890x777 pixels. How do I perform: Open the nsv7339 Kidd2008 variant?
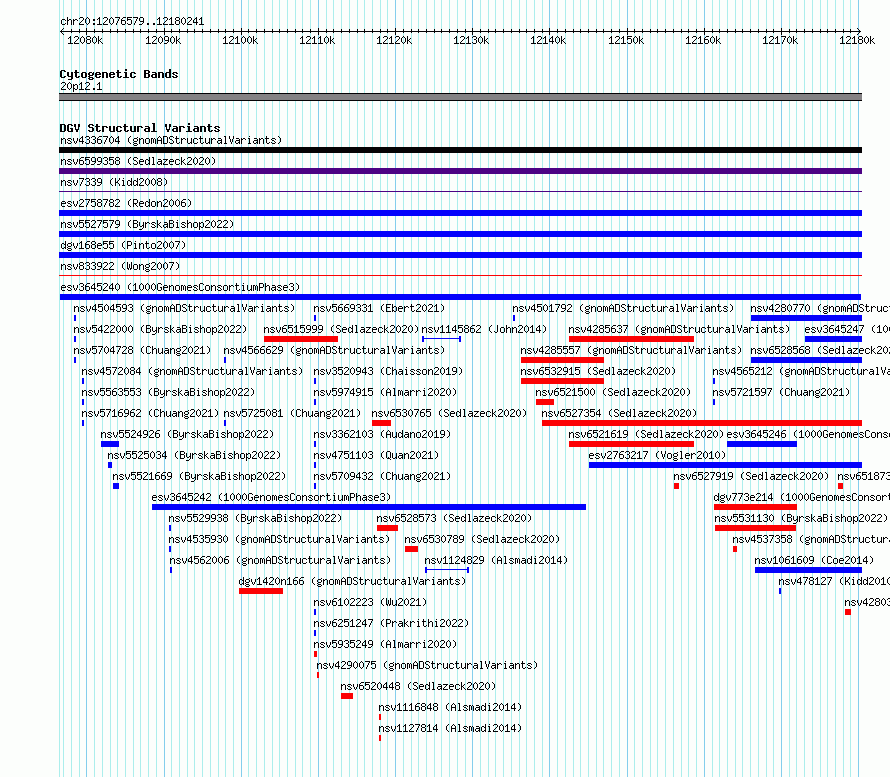click(x=114, y=182)
